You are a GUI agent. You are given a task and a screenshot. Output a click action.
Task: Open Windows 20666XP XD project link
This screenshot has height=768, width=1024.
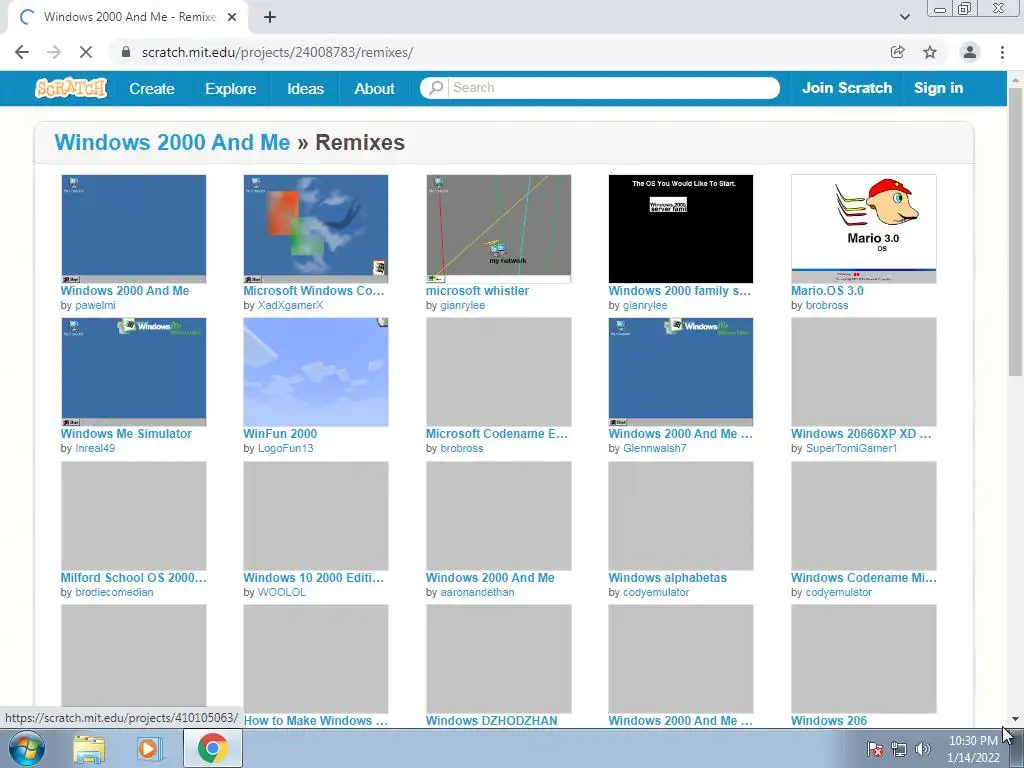point(861,434)
